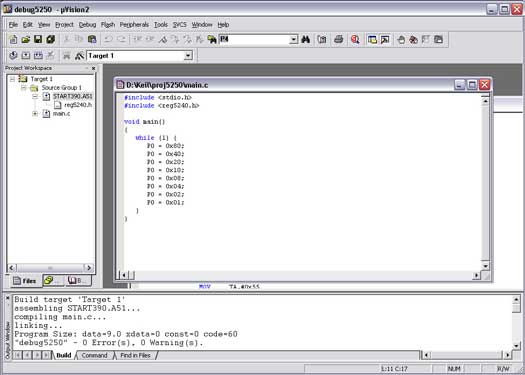Open the Target 1 dropdown
The height and width of the screenshot is (375, 525).
pos(188,56)
